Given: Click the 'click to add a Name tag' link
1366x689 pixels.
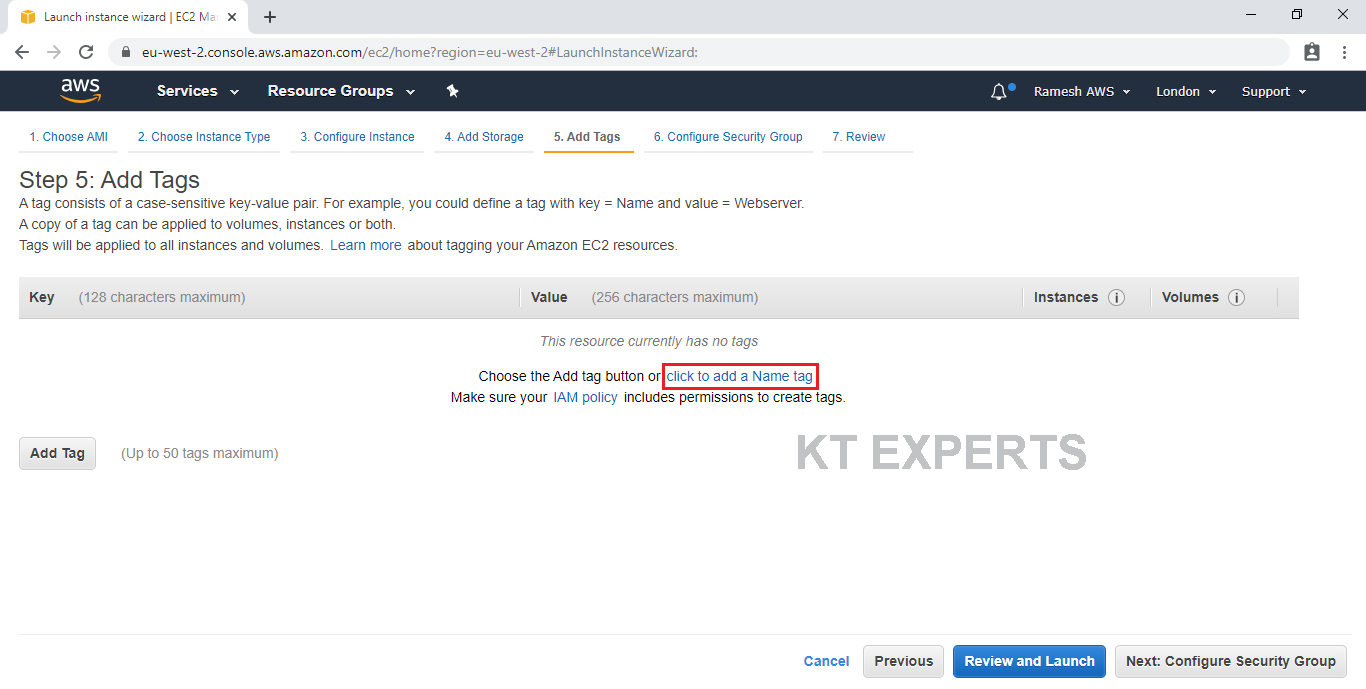Looking at the screenshot, I should tap(740, 376).
